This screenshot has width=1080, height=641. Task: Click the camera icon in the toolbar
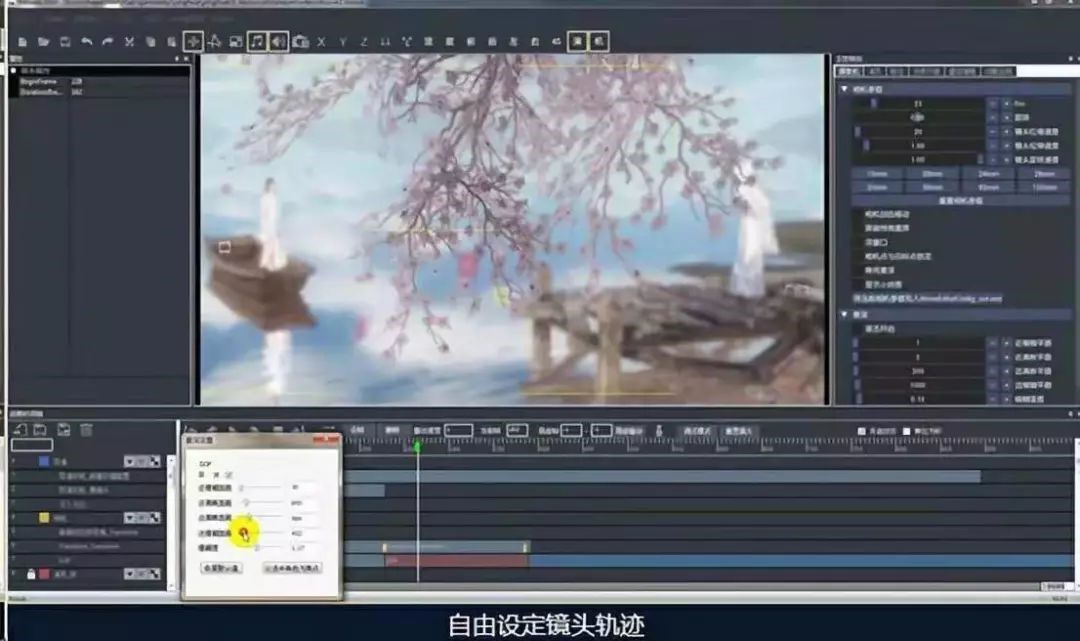tap(300, 41)
